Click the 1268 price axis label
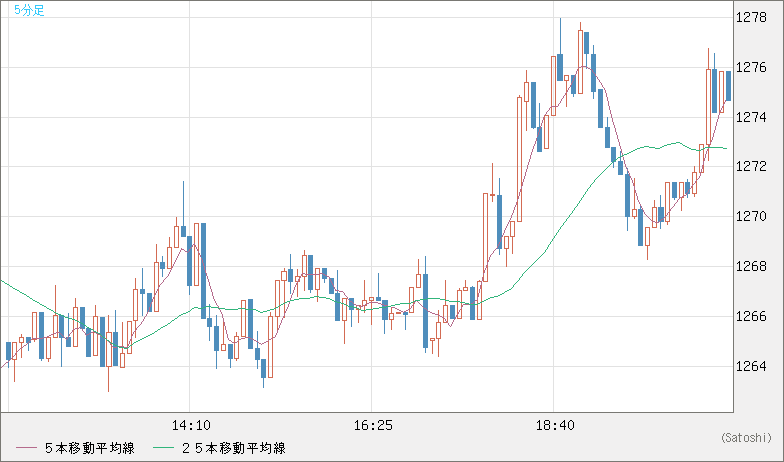This screenshot has width=784, height=462. point(751,266)
